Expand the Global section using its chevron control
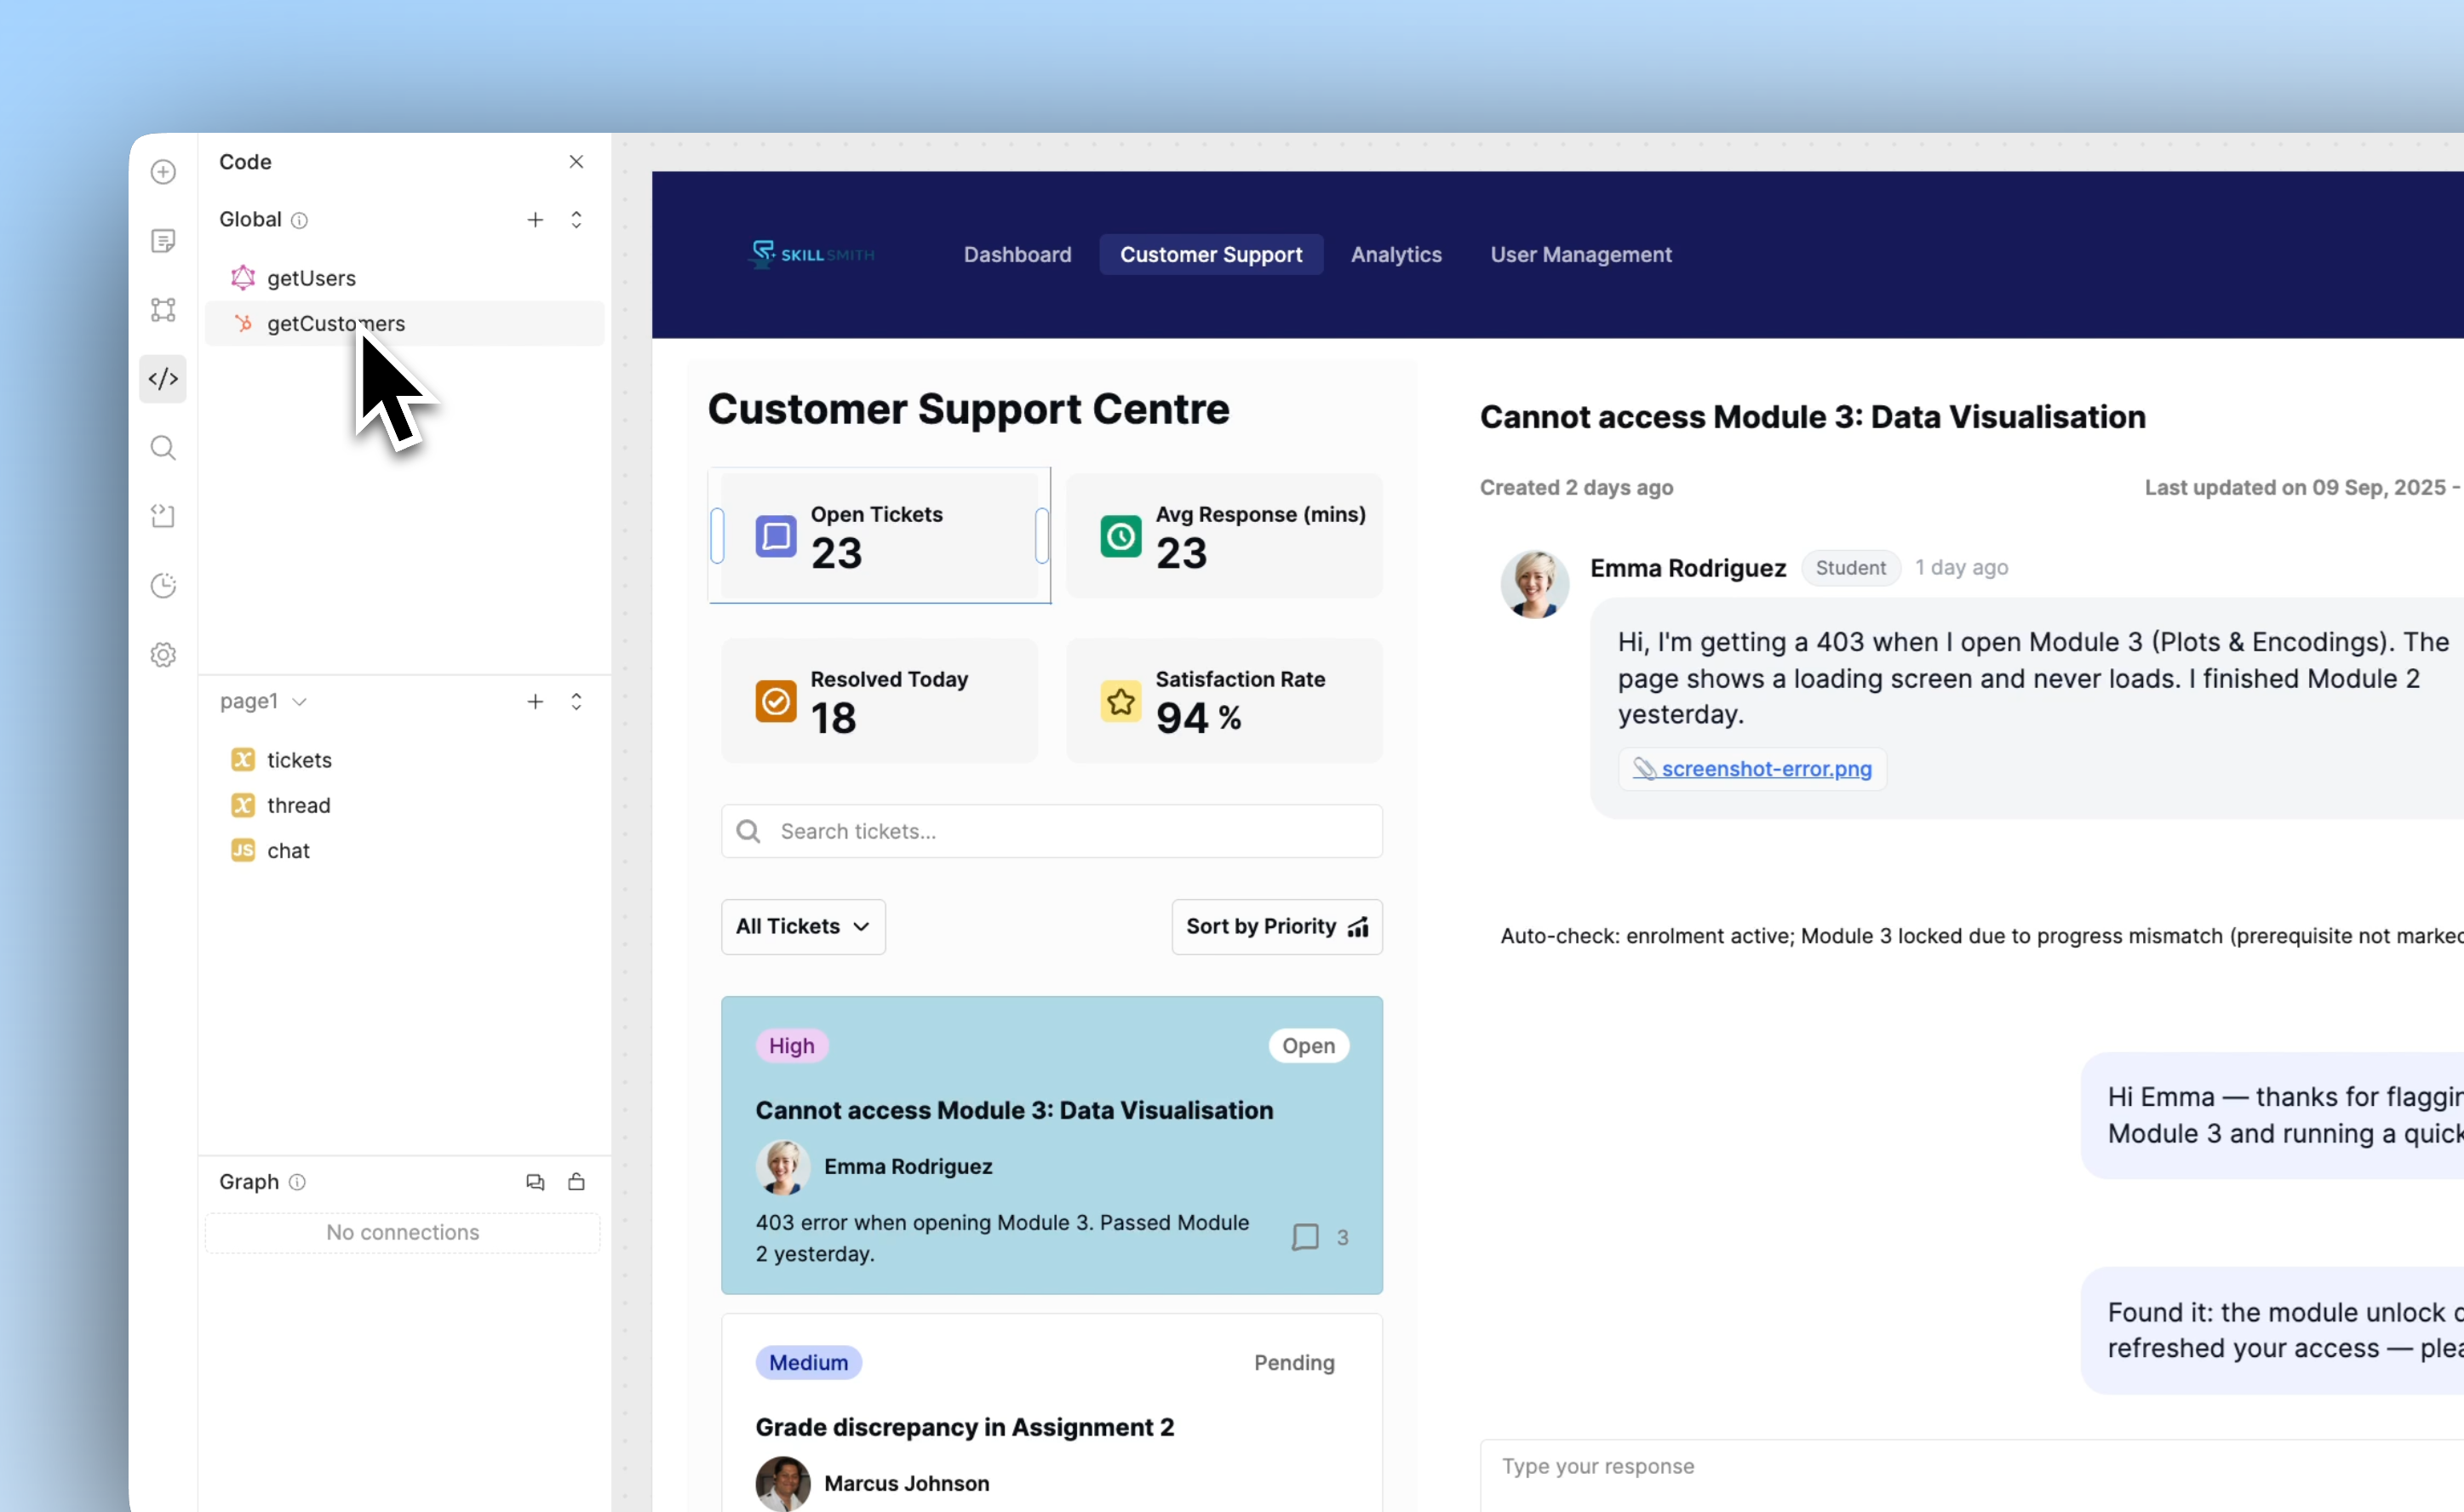 [x=577, y=219]
